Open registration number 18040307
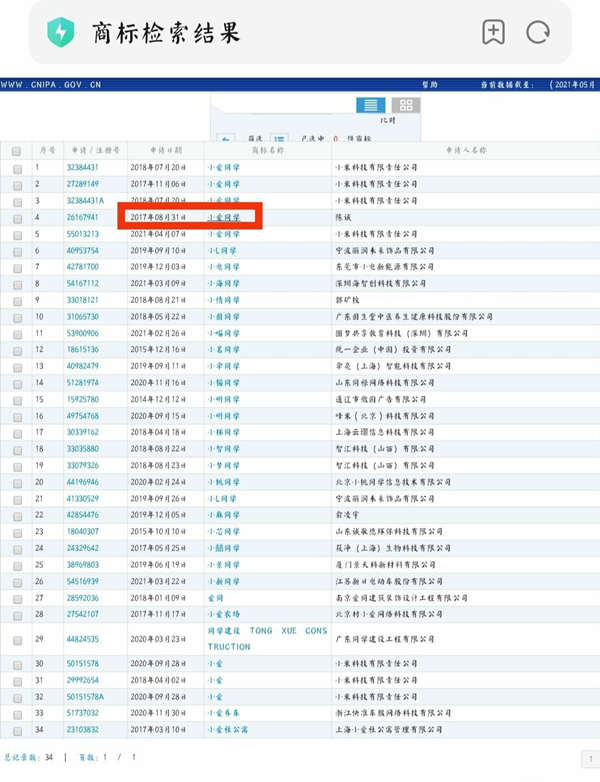 pos(82,531)
